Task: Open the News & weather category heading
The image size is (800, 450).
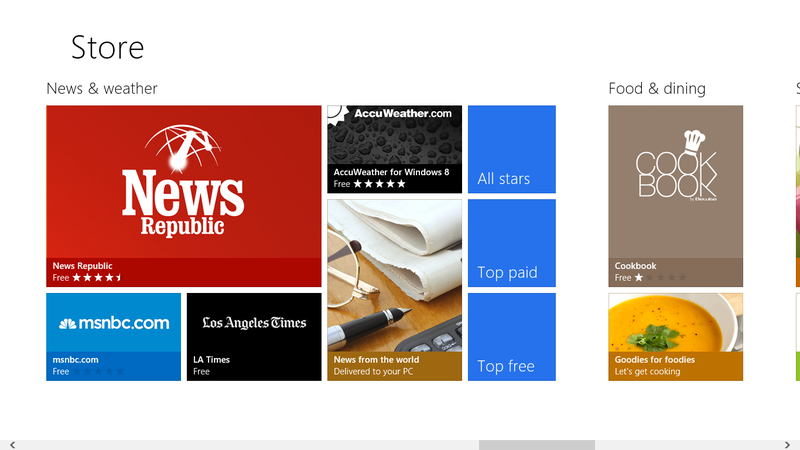Action: pos(102,88)
